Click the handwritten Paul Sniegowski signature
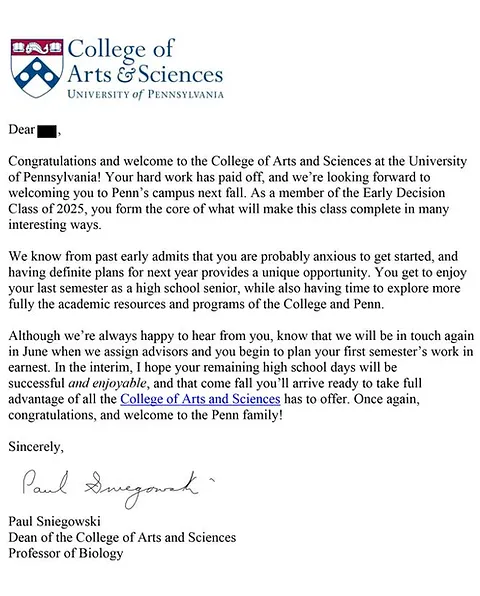Screen dimensions: 480x596 click(114, 488)
